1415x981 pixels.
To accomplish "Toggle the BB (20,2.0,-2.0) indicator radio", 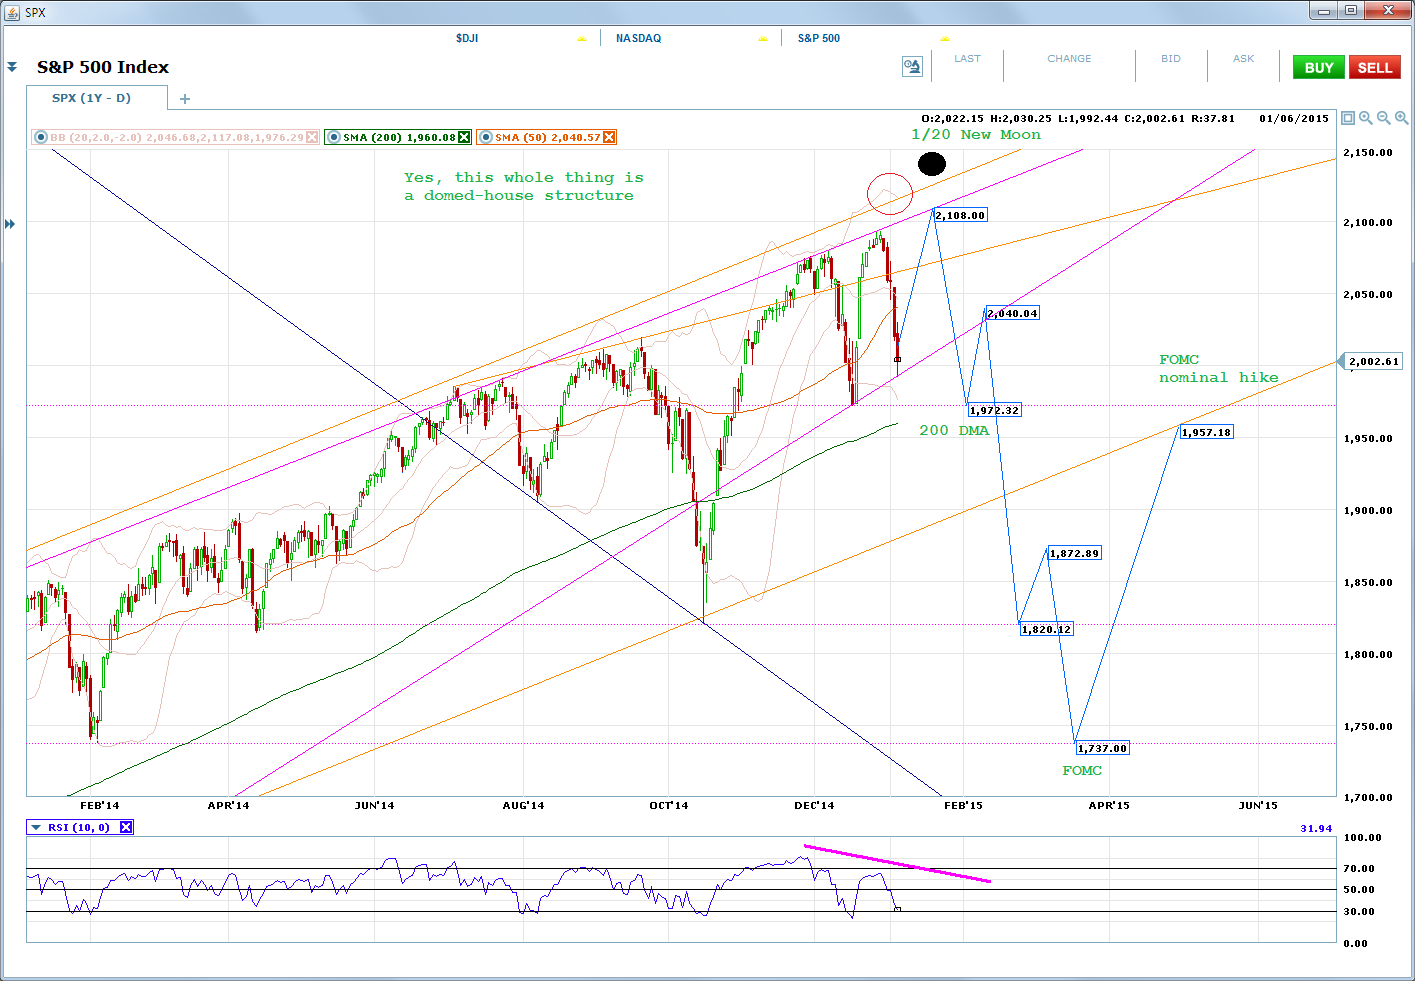I will pyautogui.click(x=41, y=137).
